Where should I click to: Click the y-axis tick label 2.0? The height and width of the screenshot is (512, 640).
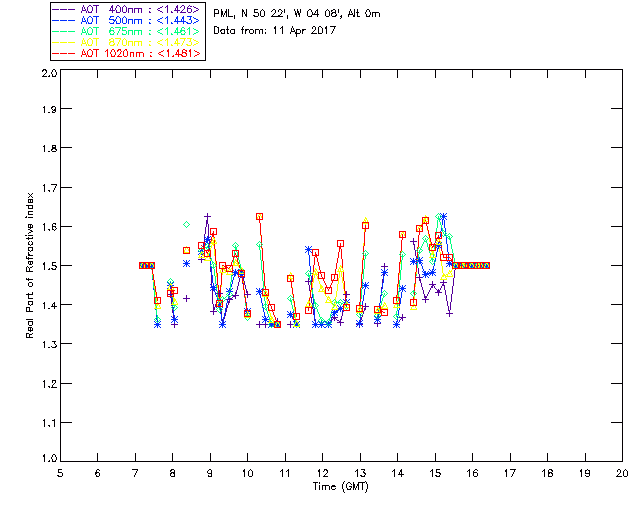pyautogui.click(x=49, y=73)
